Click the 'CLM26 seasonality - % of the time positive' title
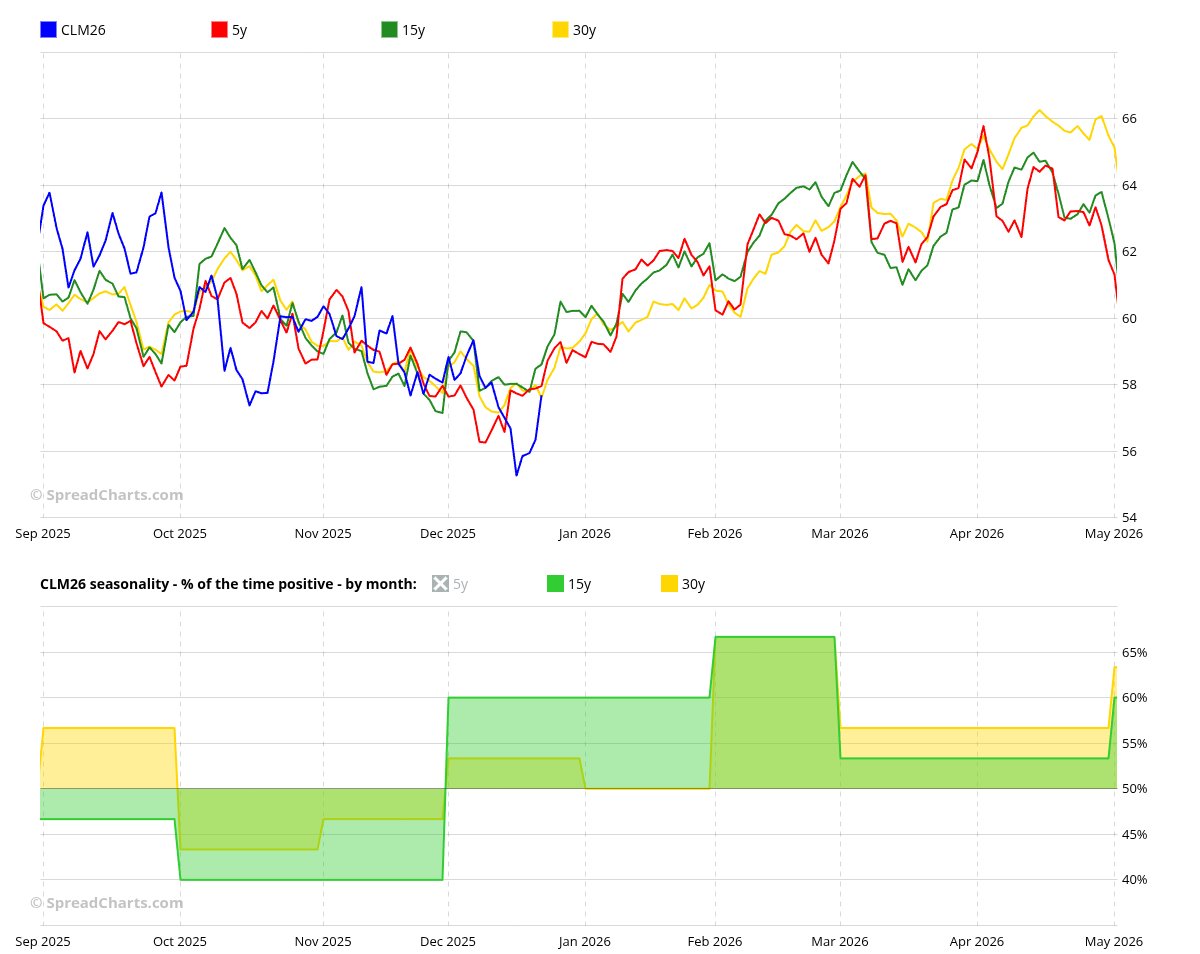Viewport: 1200px width, 954px height. (x=226, y=583)
